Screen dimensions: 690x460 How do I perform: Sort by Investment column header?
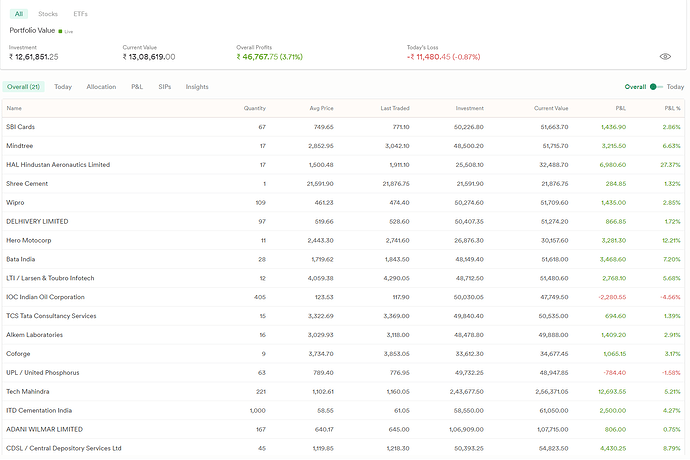click(470, 108)
